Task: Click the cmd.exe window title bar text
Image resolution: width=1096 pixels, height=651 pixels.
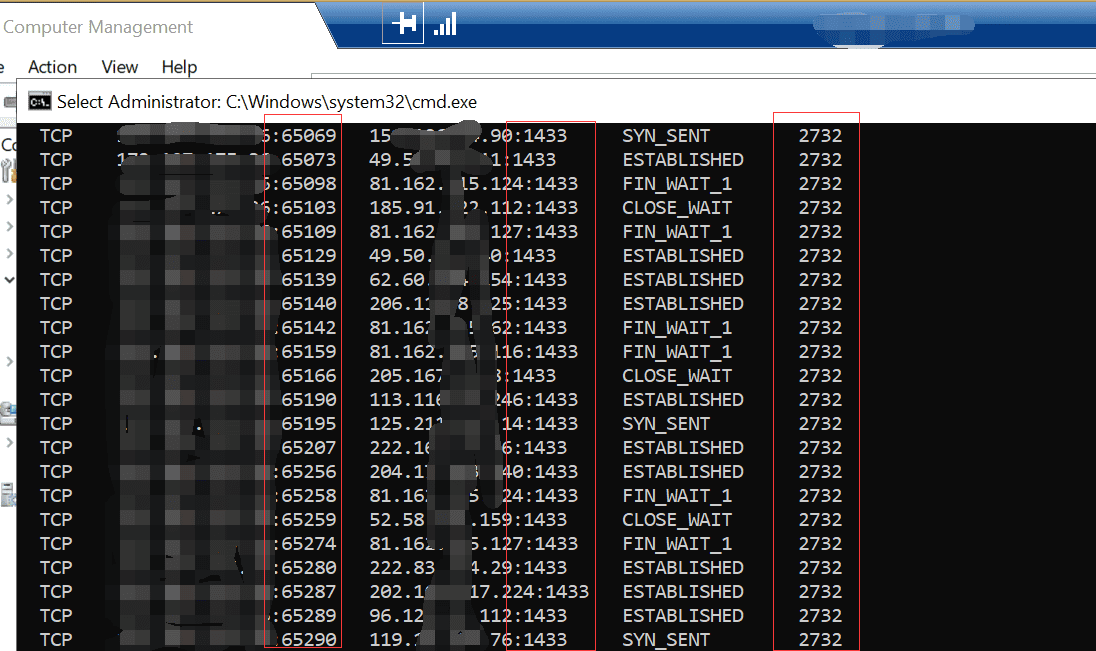Action: [267, 102]
